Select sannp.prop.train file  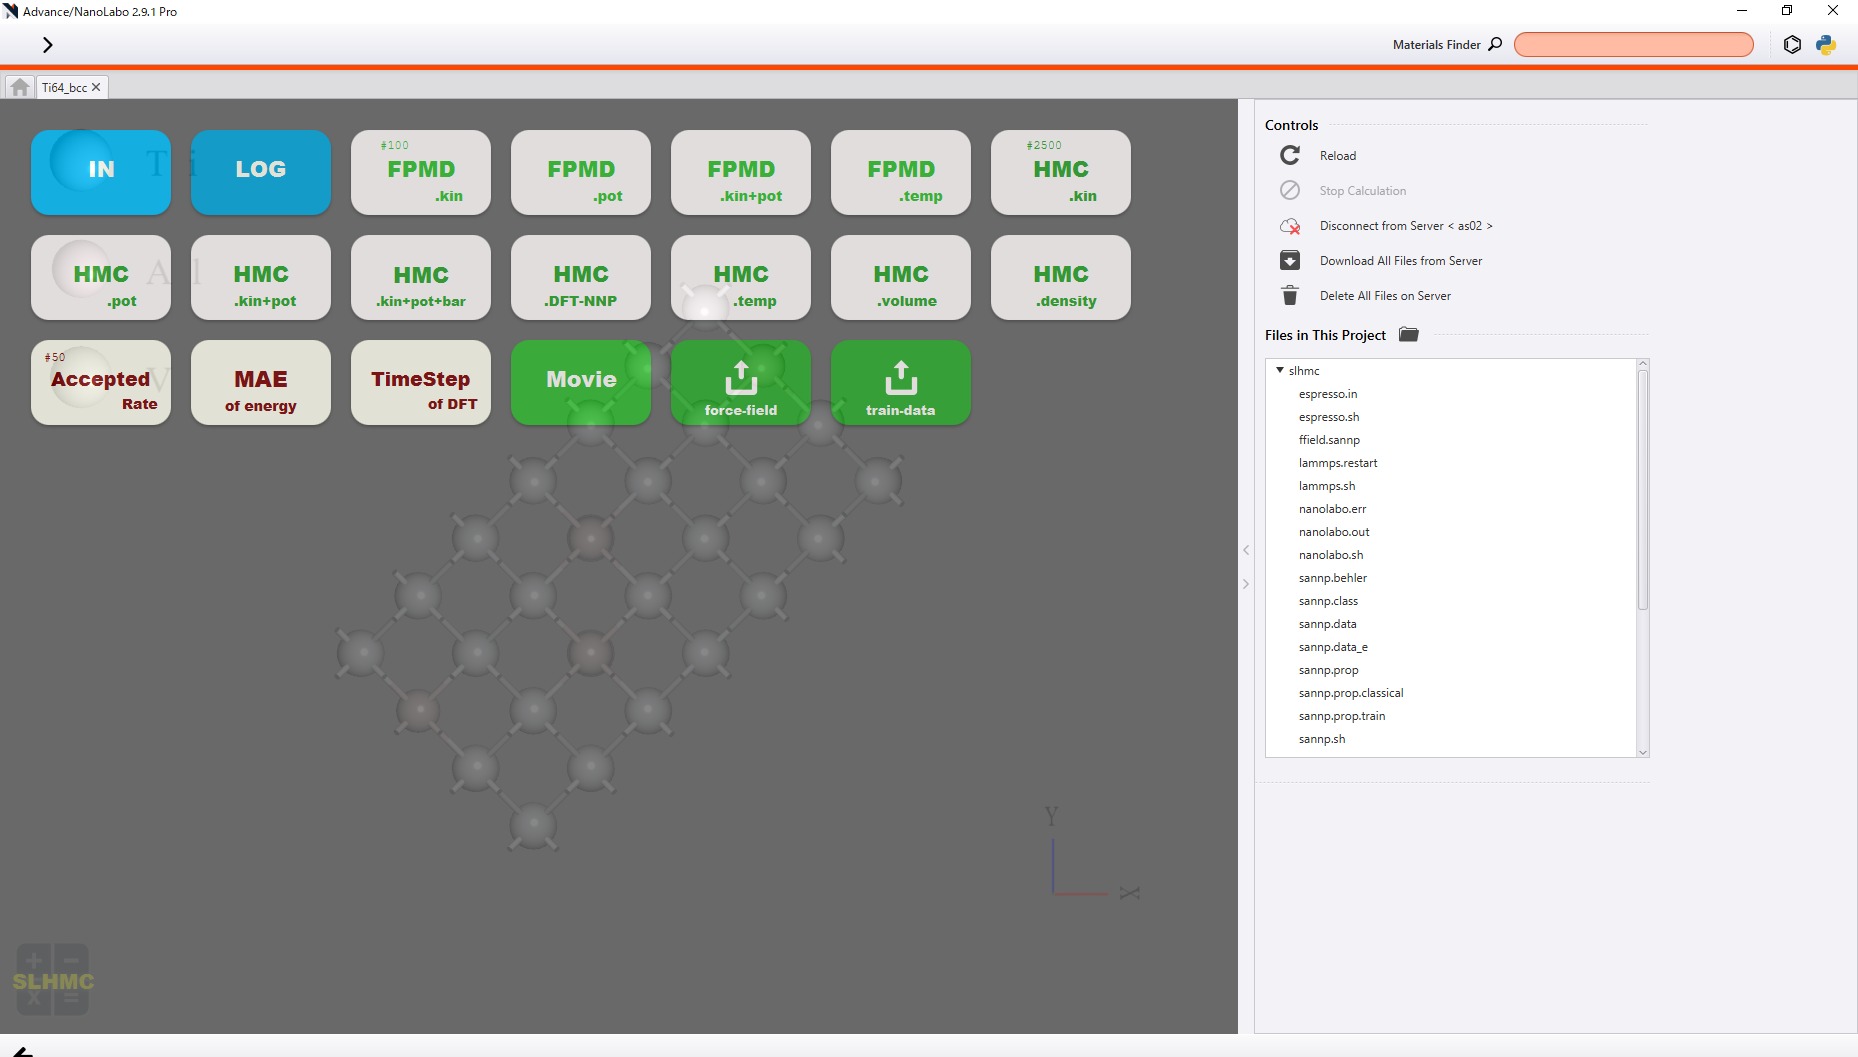[x=1342, y=716]
